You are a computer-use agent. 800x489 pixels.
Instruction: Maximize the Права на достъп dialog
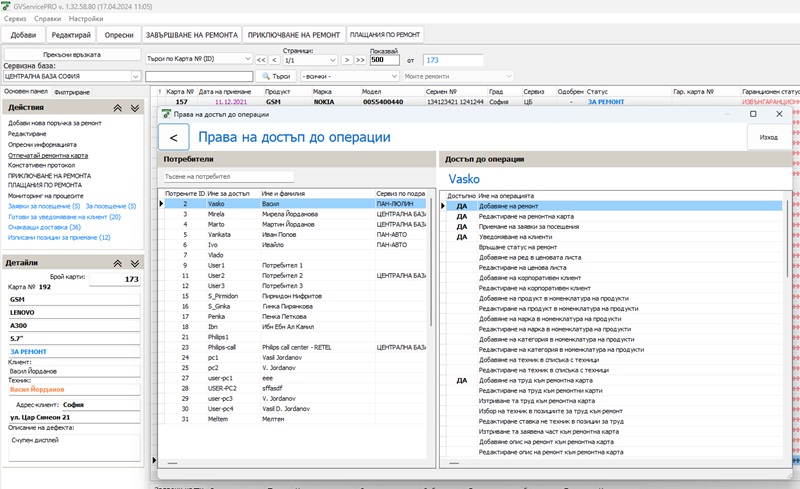pyautogui.click(x=753, y=114)
